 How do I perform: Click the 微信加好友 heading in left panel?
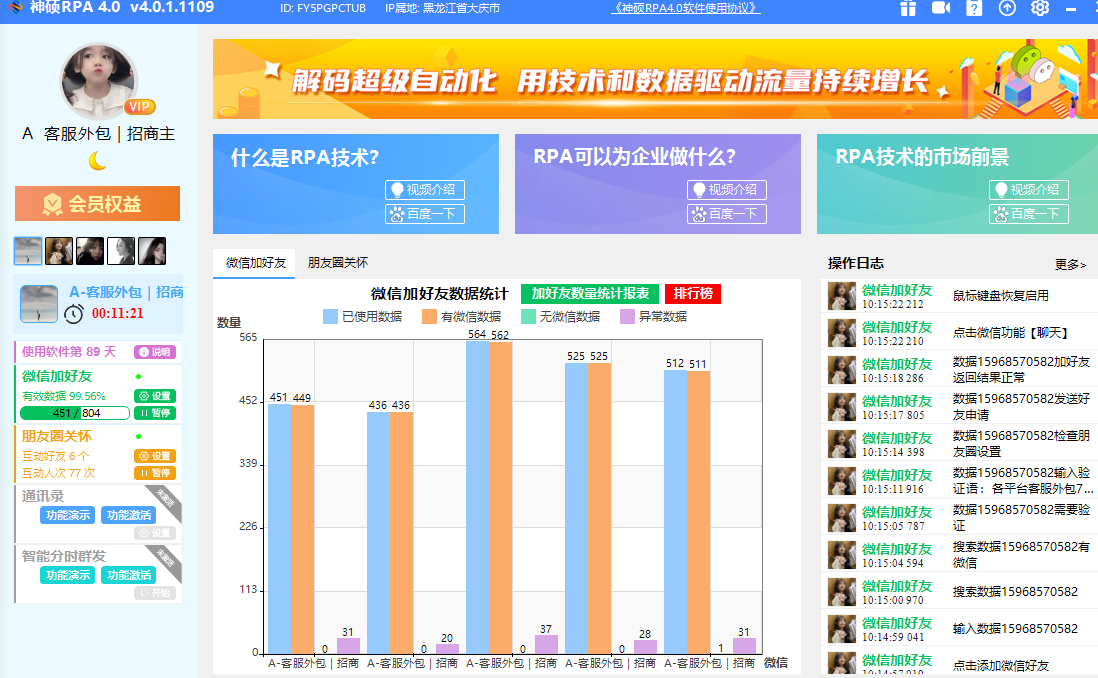point(57,376)
